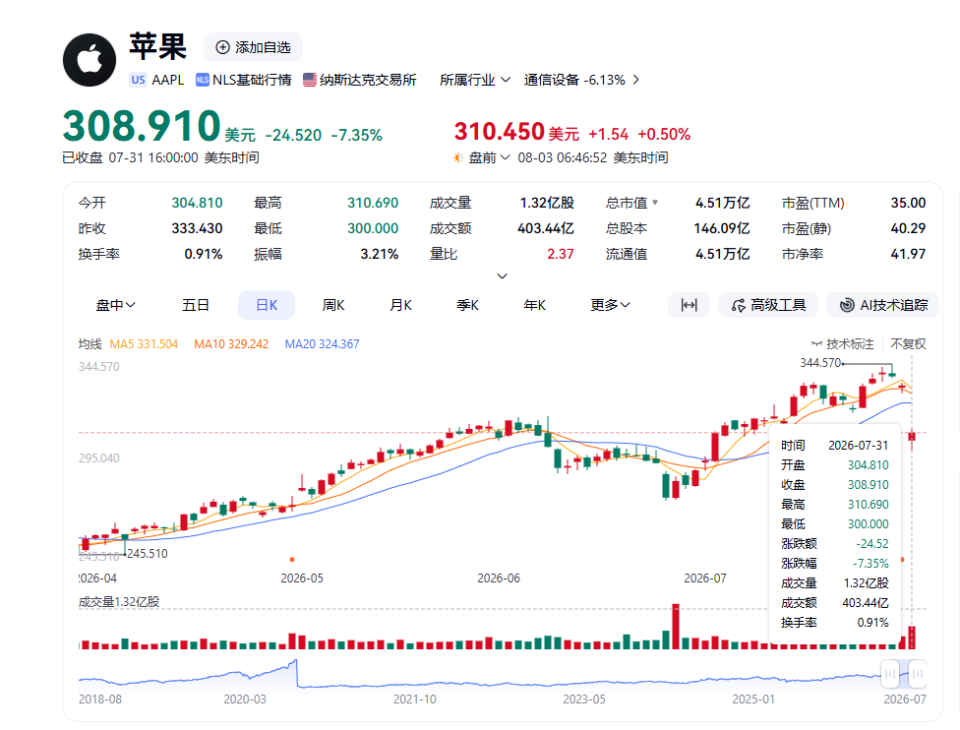
Task: Switch to the 季K chart tab
Action: click(x=468, y=305)
